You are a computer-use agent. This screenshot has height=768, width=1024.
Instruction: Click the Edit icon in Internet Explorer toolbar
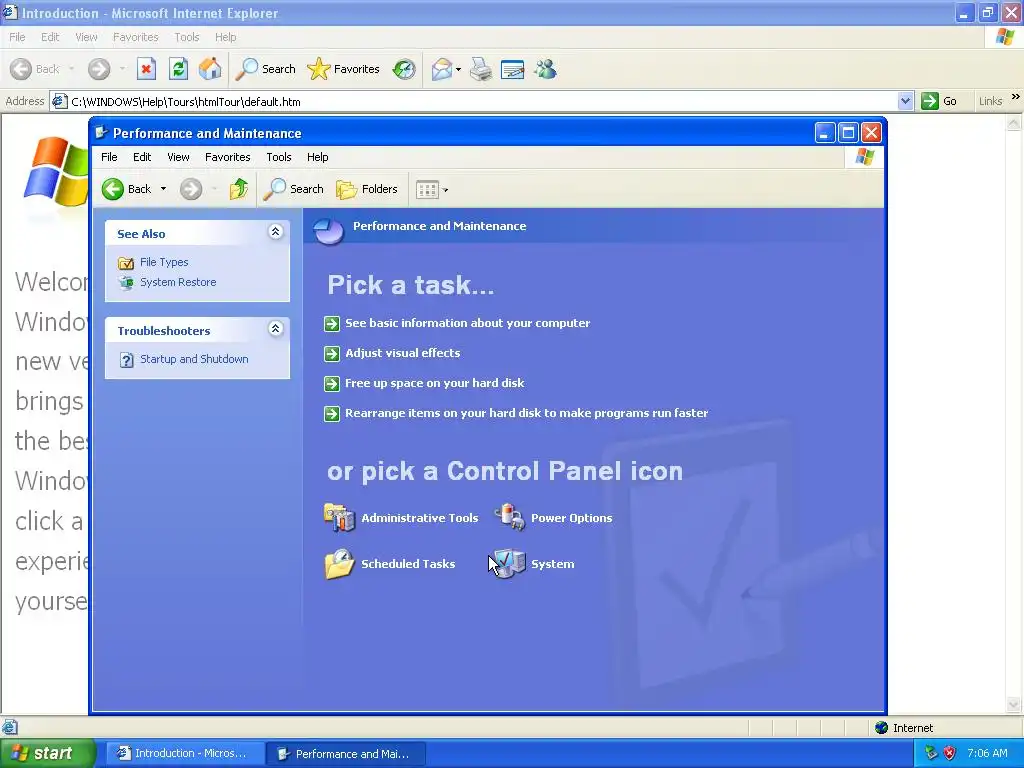(x=513, y=69)
